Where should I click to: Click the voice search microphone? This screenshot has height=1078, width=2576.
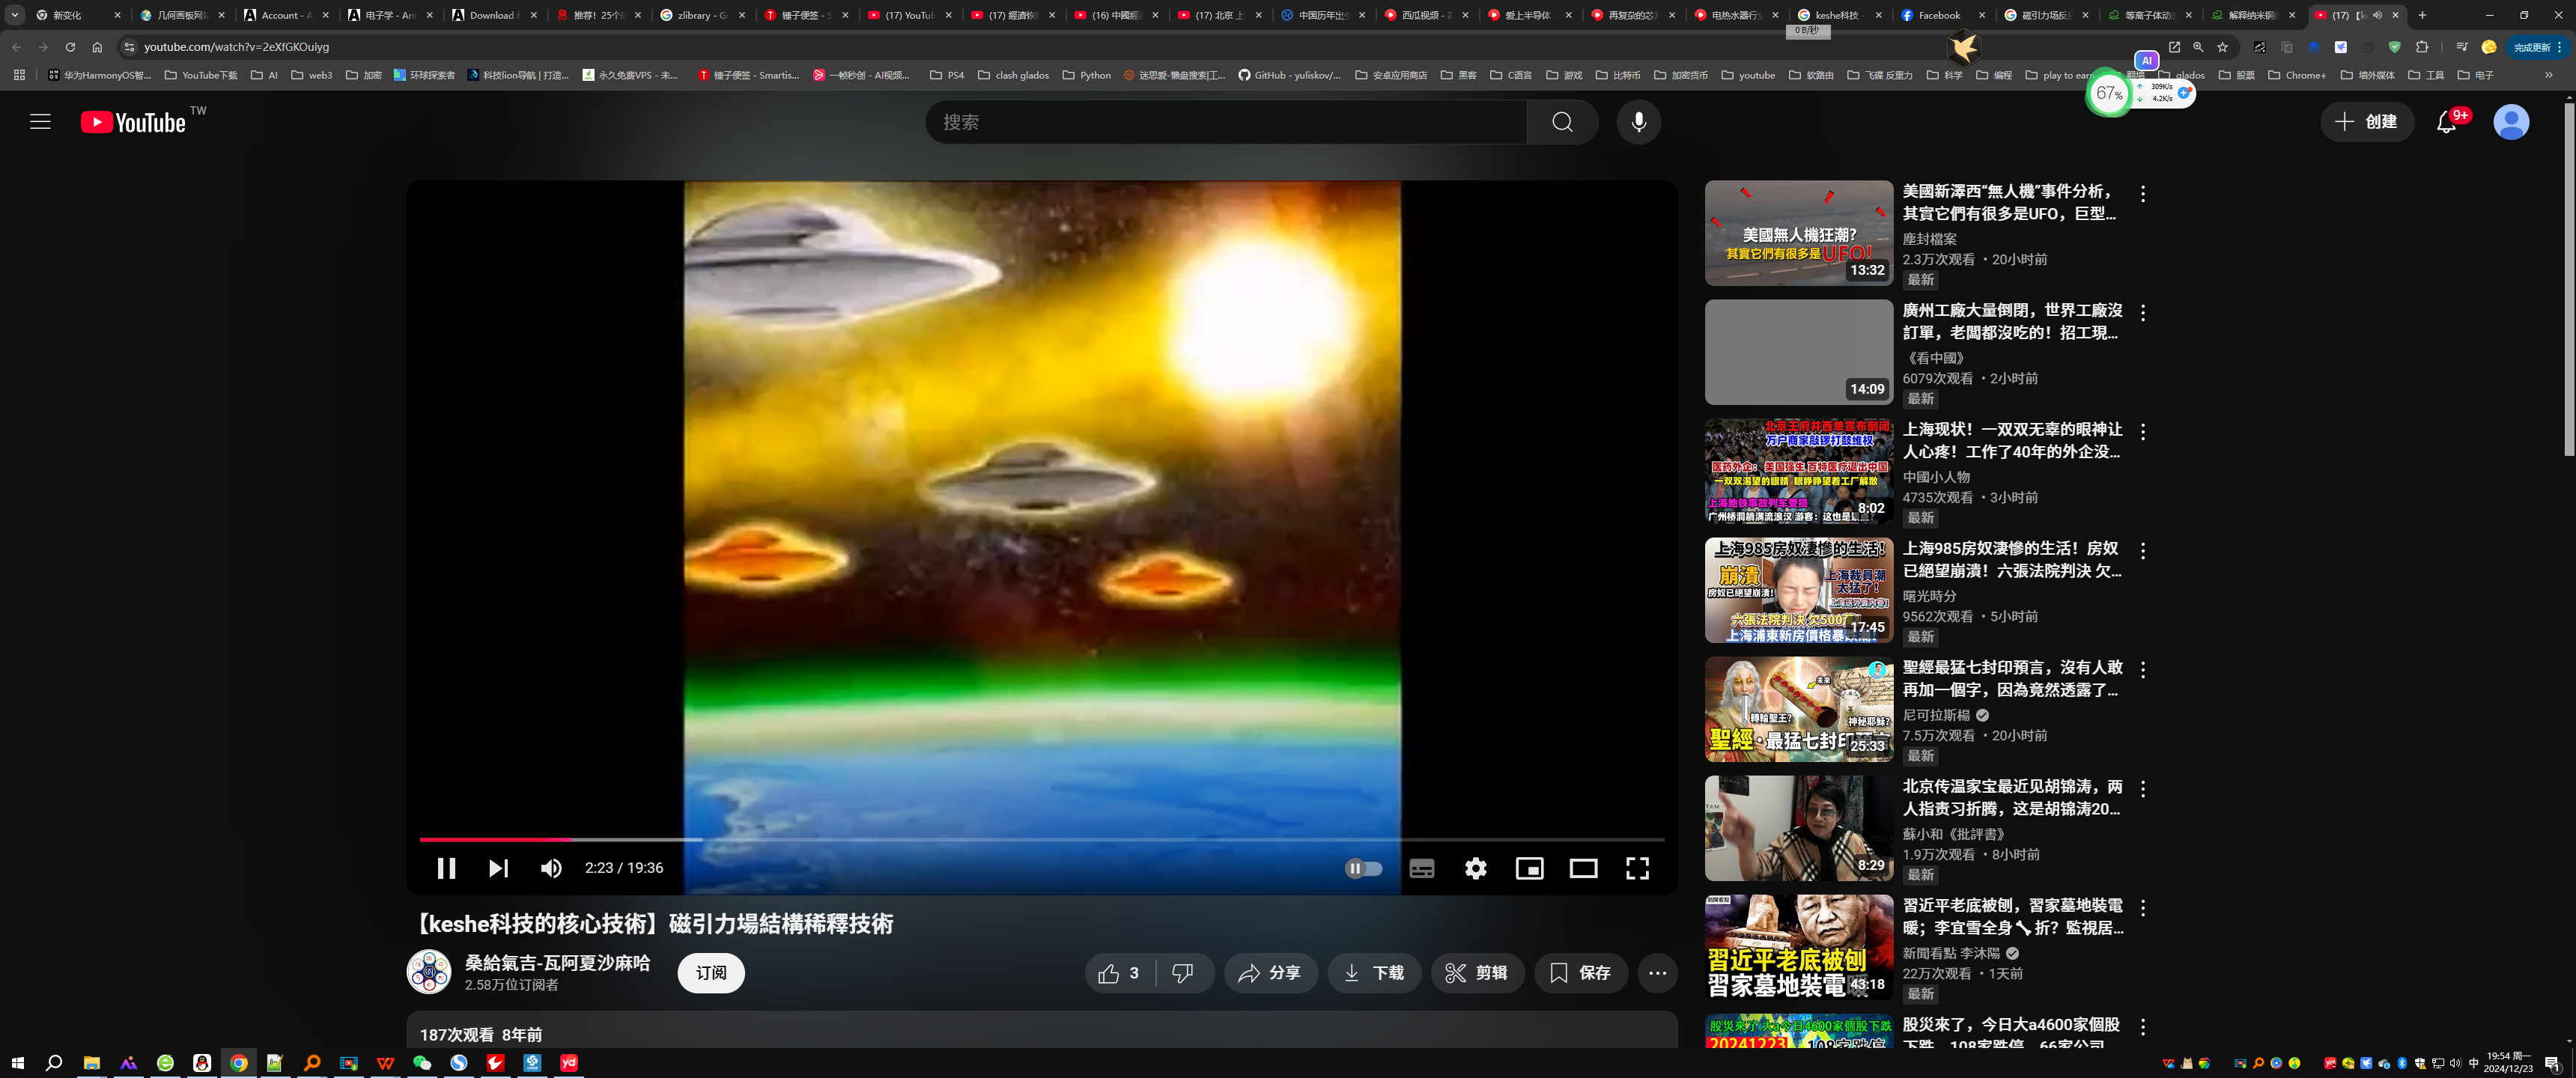click(1638, 122)
